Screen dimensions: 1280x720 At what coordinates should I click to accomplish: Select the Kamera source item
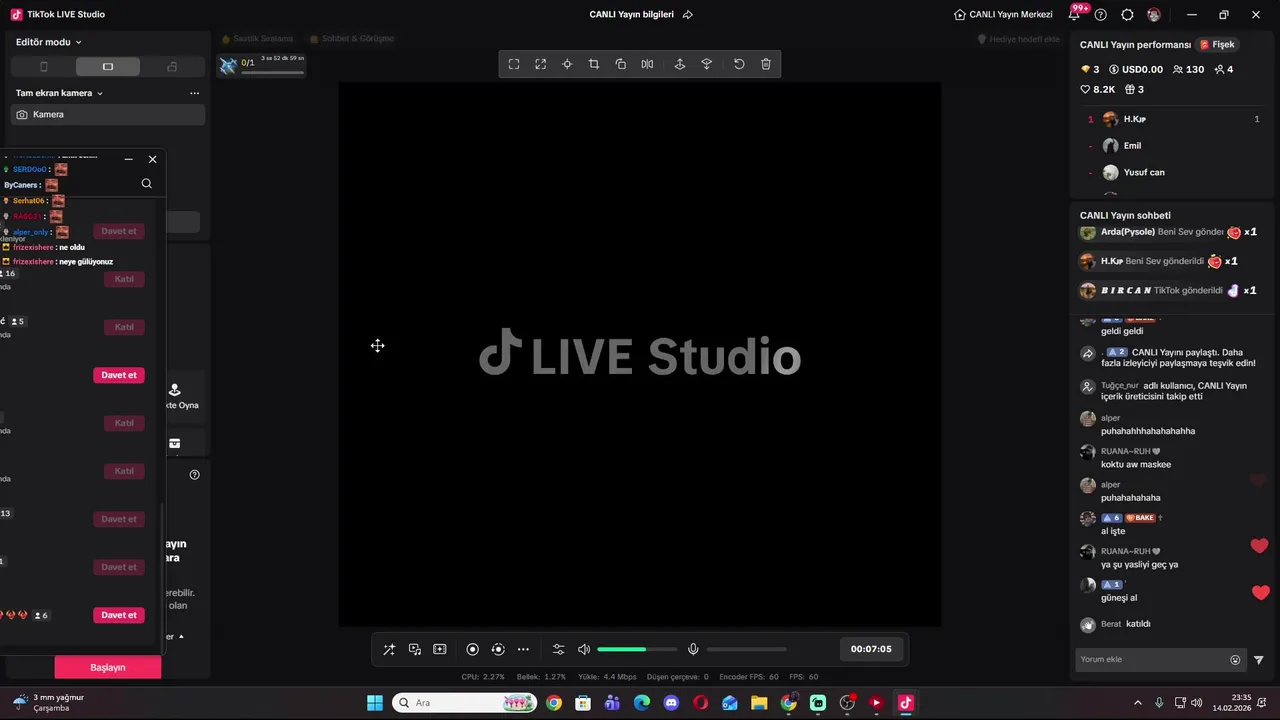[x=108, y=115]
